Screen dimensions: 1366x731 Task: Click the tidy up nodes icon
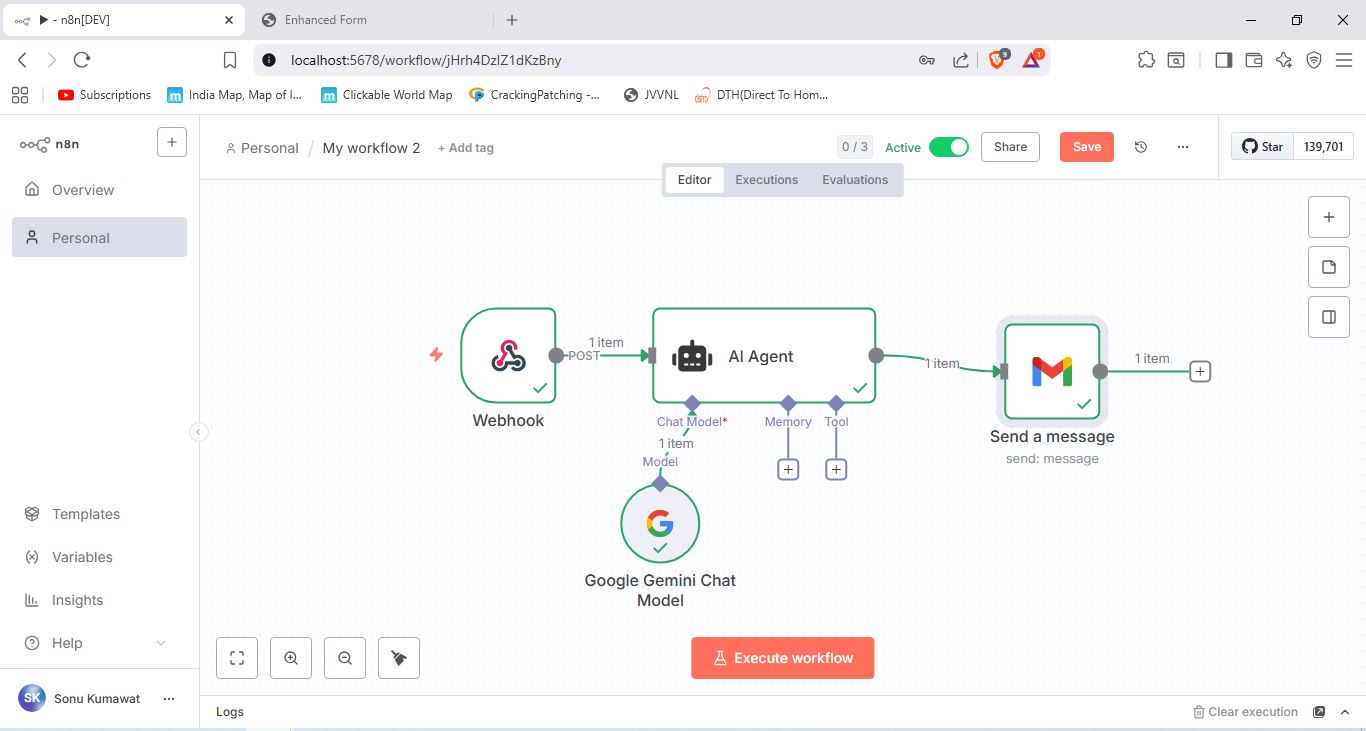pyautogui.click(x=399, y=658)
